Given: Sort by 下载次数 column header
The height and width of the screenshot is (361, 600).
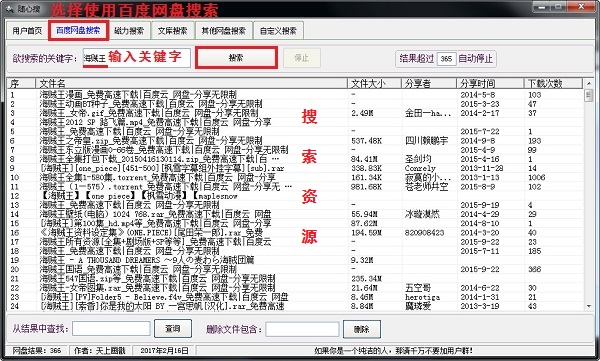Looking at the screenshot, I should tap(553, 83).
